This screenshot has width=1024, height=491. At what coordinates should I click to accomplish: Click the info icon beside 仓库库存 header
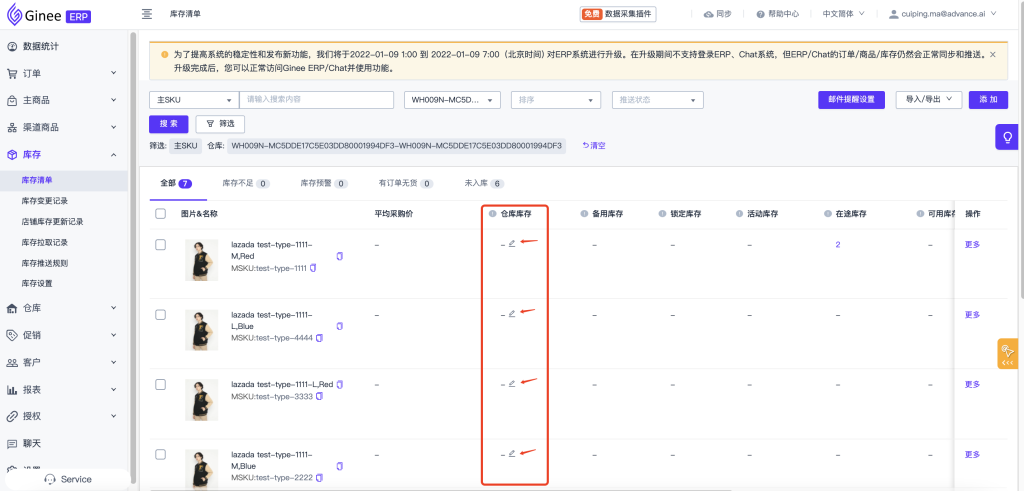pos(492,213)
